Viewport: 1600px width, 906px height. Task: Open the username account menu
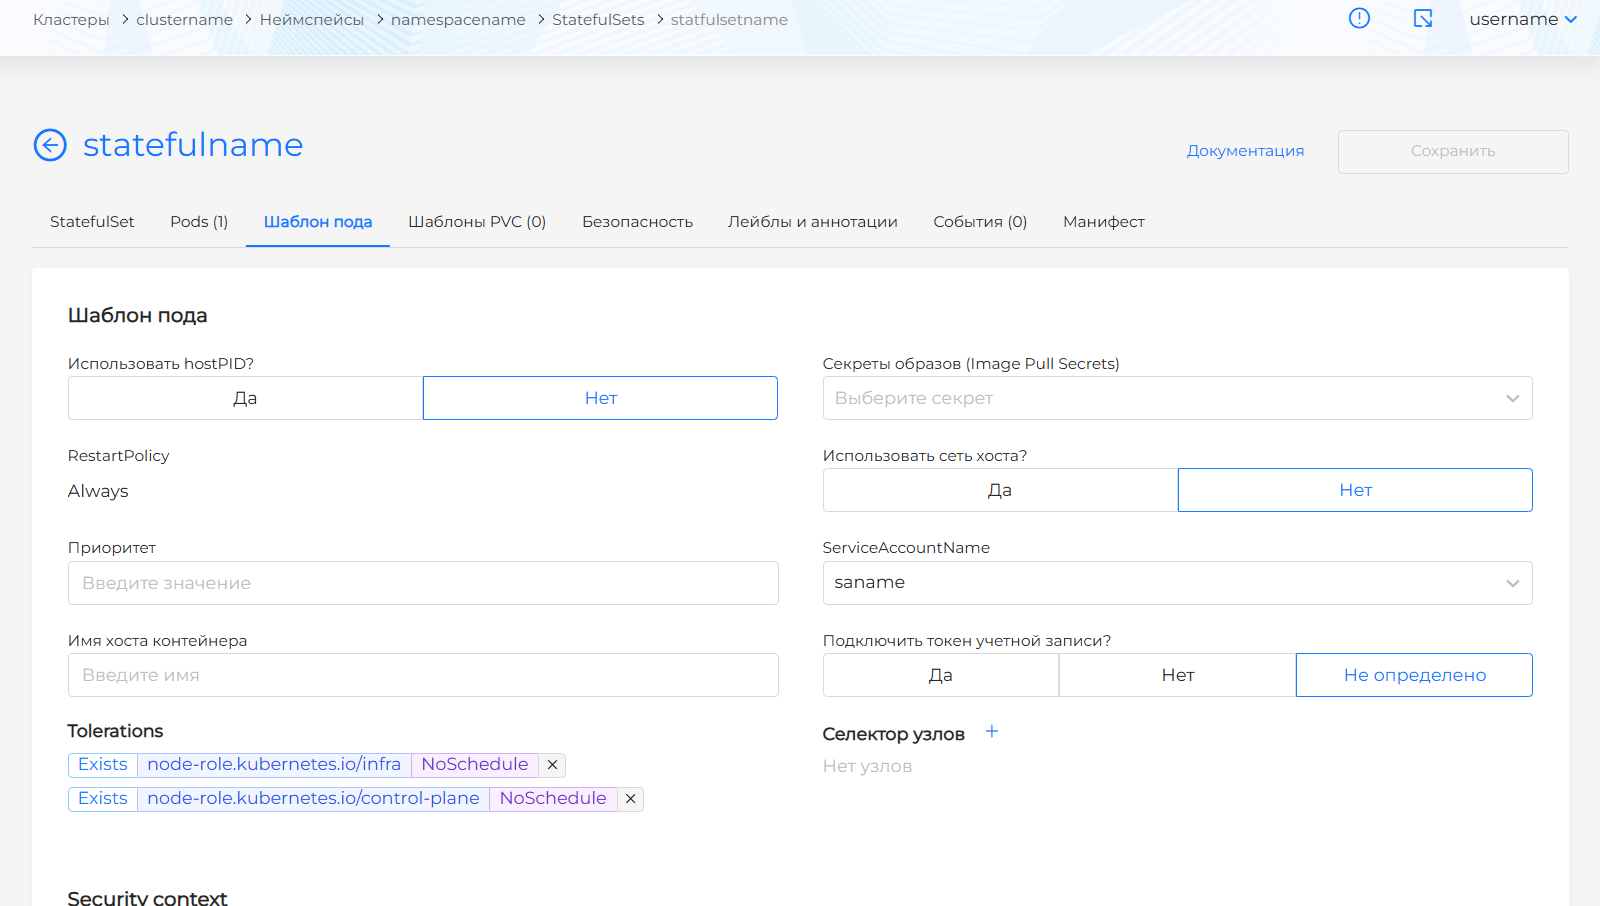point(1522,19)
